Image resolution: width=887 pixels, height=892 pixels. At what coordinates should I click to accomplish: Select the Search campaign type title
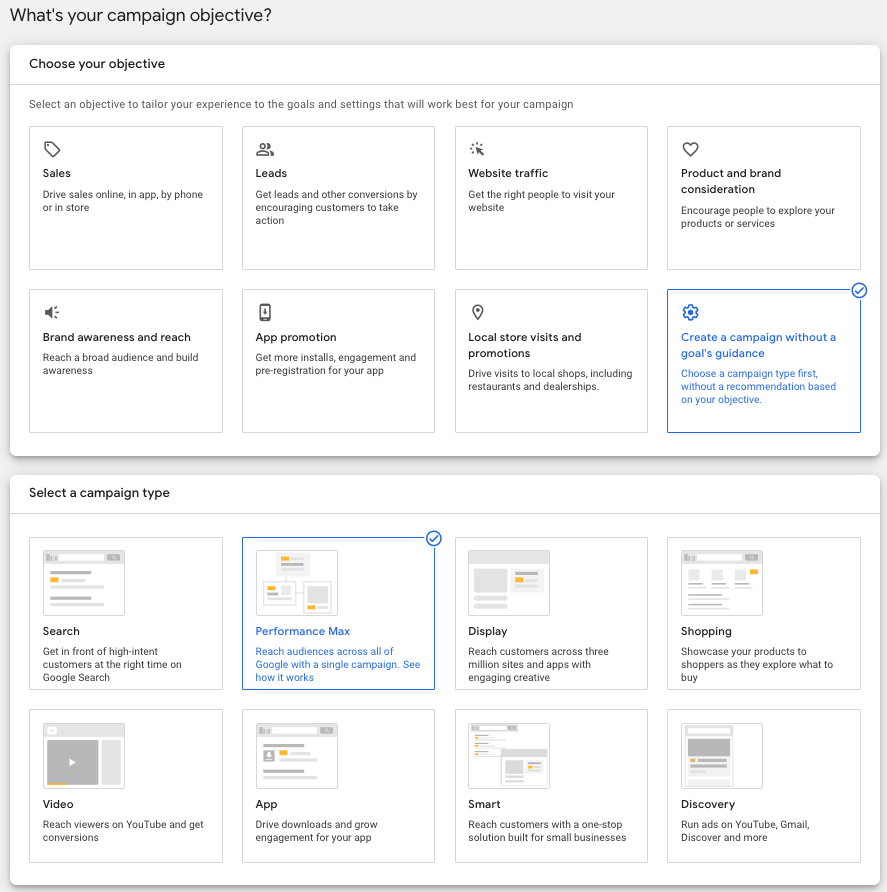61,631
